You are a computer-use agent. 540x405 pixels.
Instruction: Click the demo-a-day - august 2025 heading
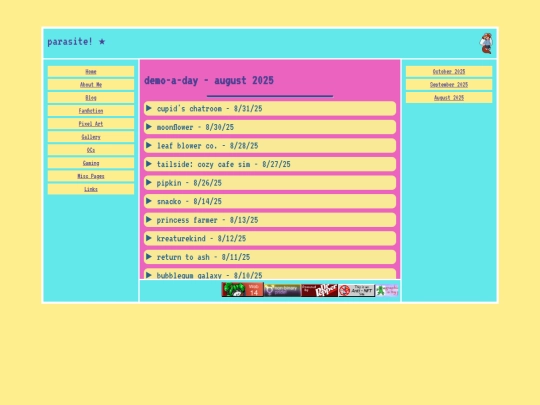point(209,81)
